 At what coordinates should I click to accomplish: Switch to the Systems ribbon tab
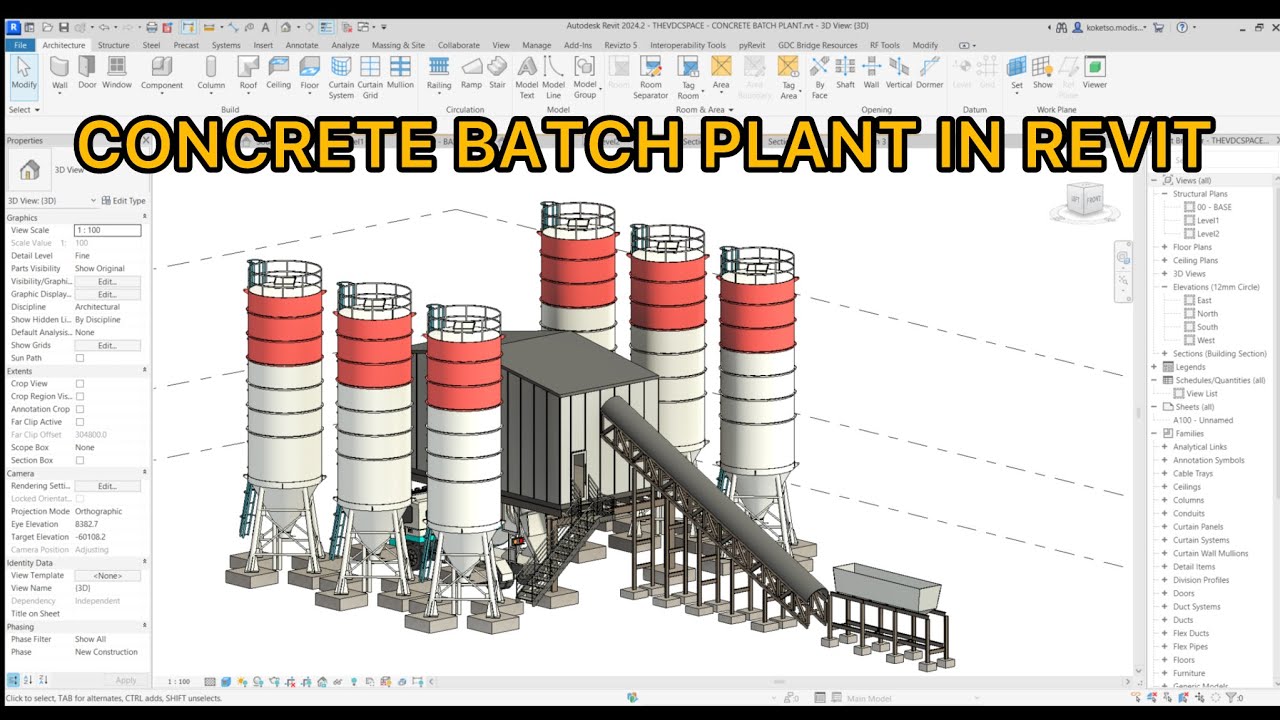226,45
